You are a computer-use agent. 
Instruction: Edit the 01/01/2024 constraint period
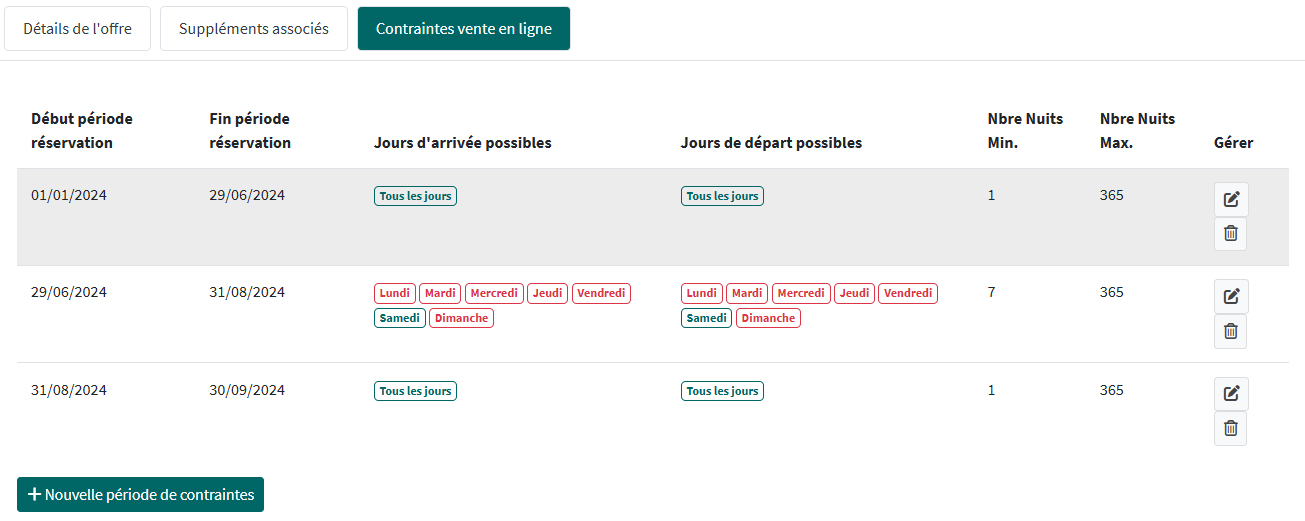click(1231, 199)
